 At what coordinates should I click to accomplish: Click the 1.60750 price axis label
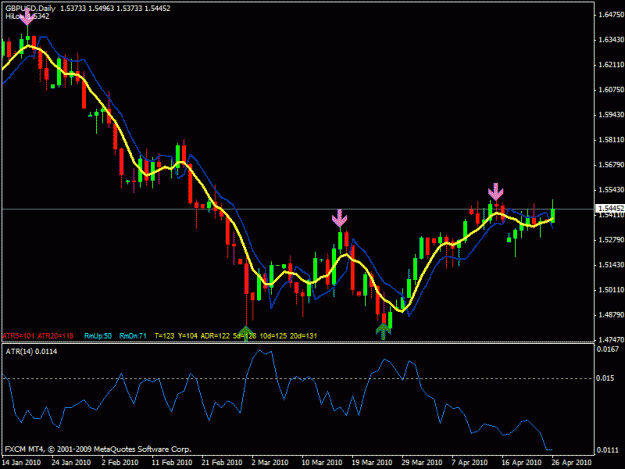[610, 90]
